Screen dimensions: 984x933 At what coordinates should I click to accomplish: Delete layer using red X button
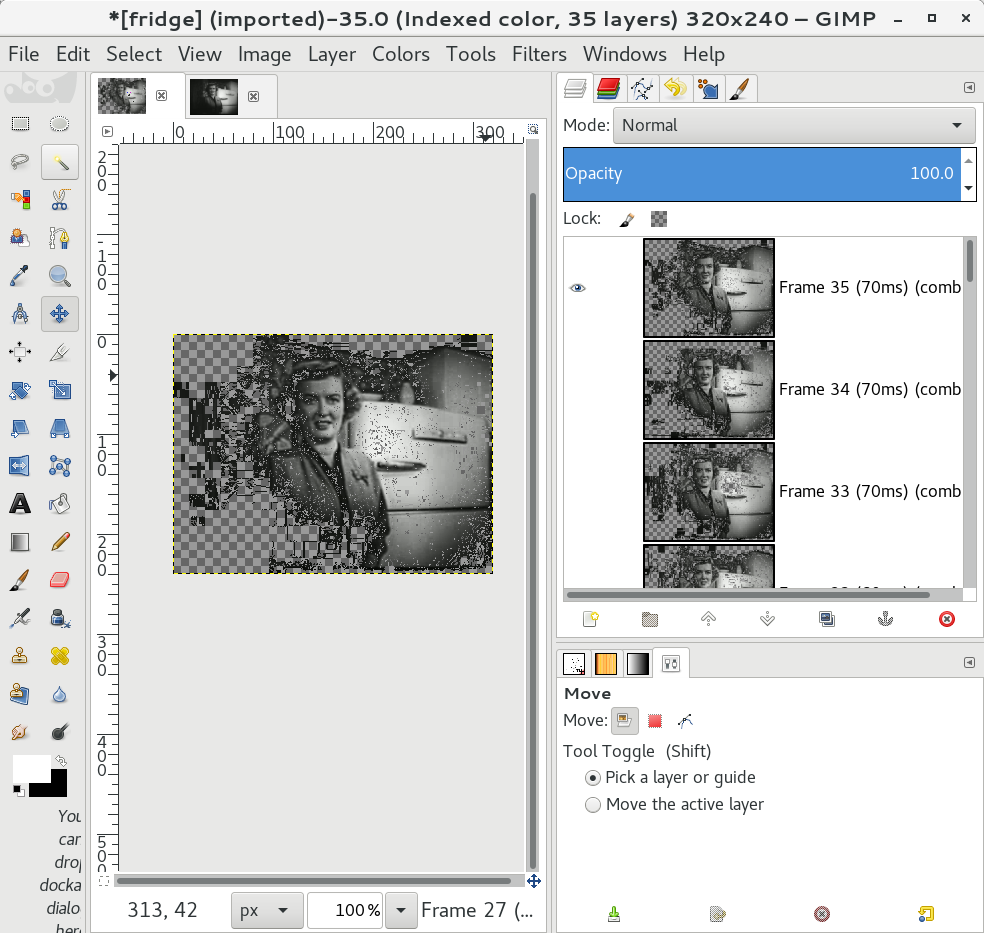(x=946, y=619)
